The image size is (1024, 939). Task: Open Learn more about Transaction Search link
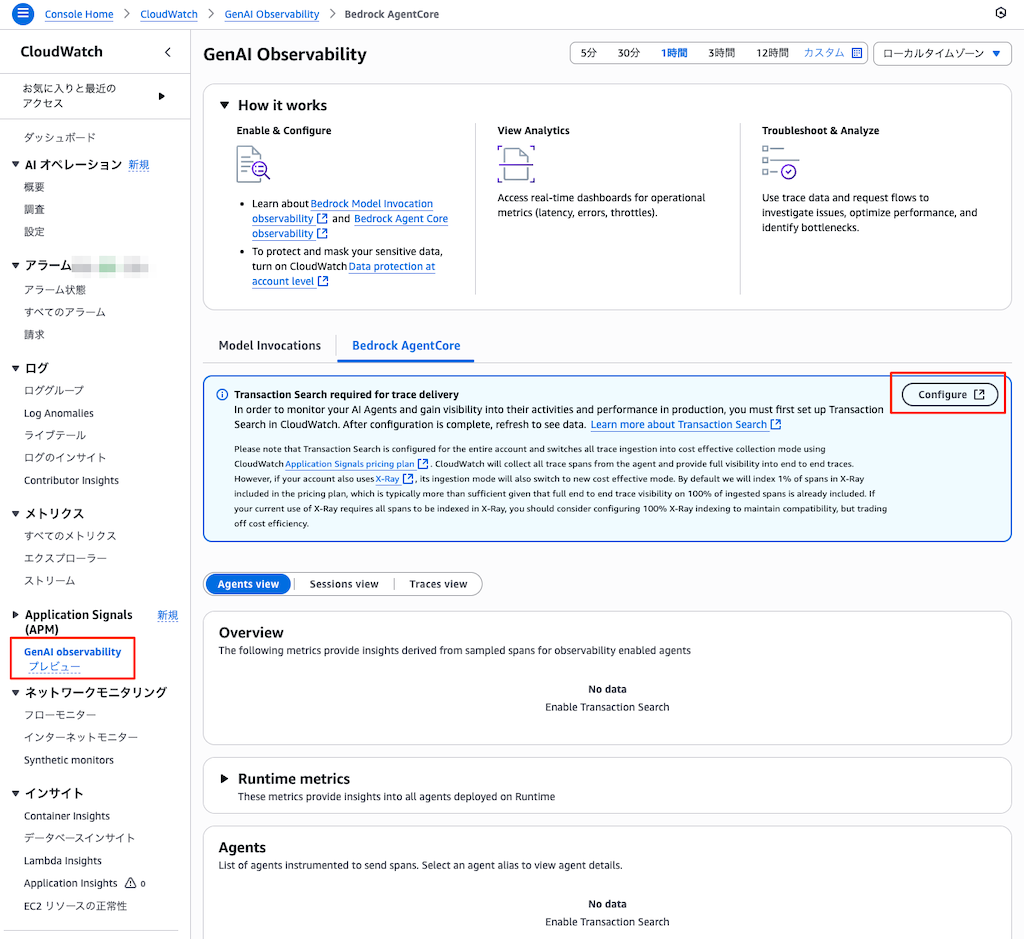(679, 424)
